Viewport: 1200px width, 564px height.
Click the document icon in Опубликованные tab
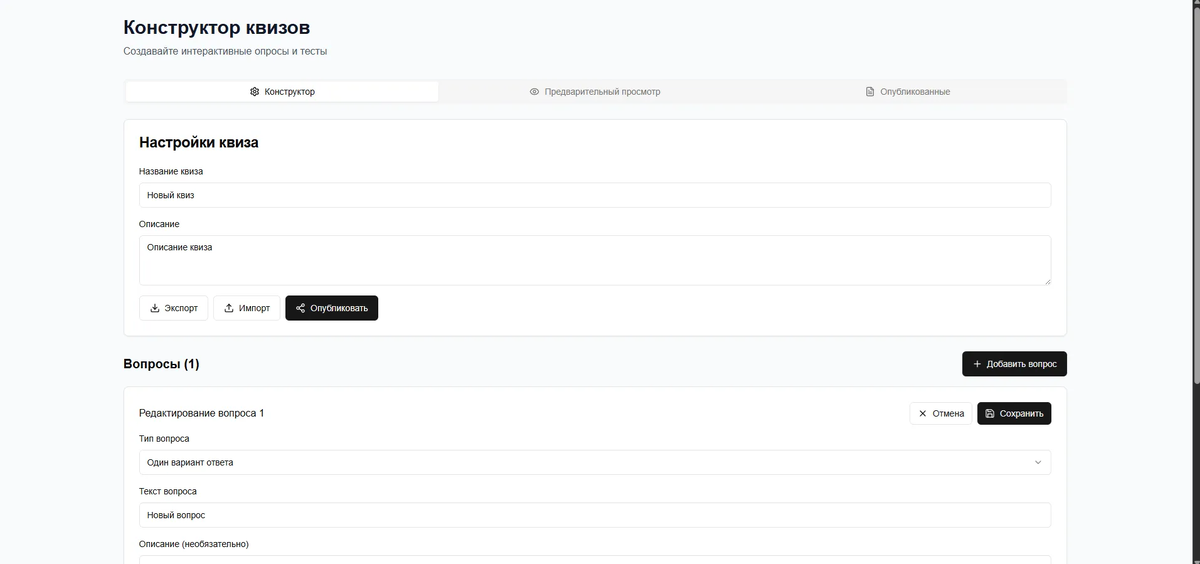coord(870,91)
